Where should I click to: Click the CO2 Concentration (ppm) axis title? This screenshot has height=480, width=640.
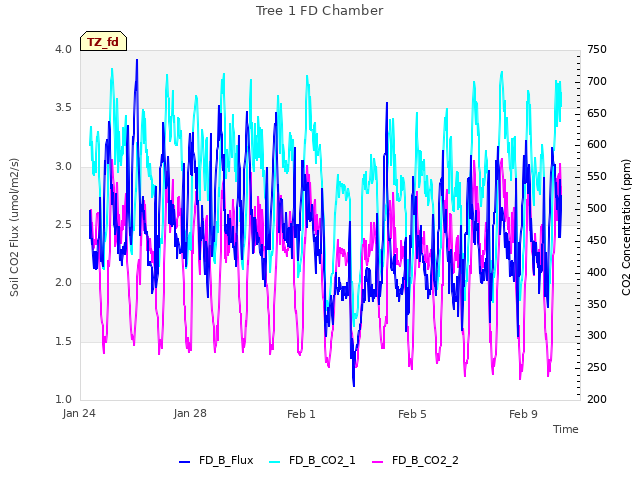[x=626, y=227]
